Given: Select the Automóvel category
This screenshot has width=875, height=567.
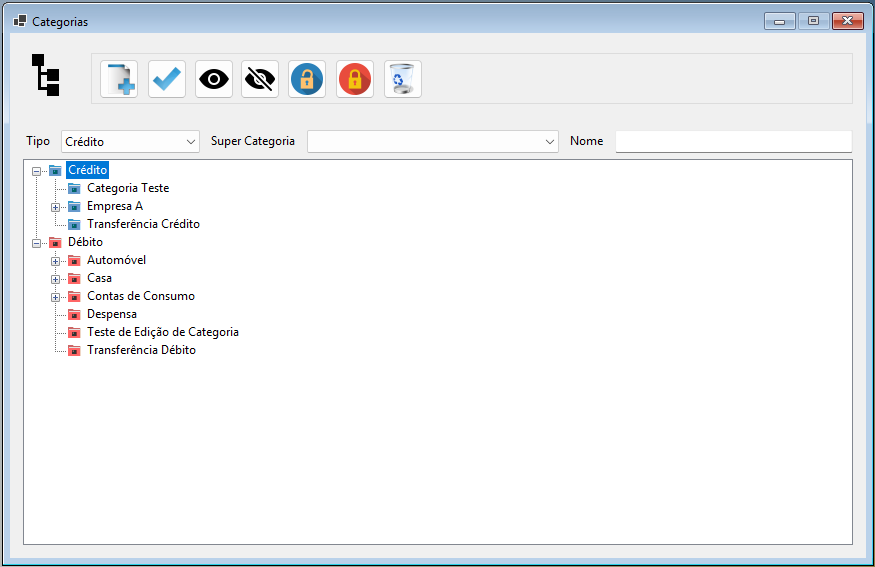Looking at the screenshot, I should tap(116, 260).
